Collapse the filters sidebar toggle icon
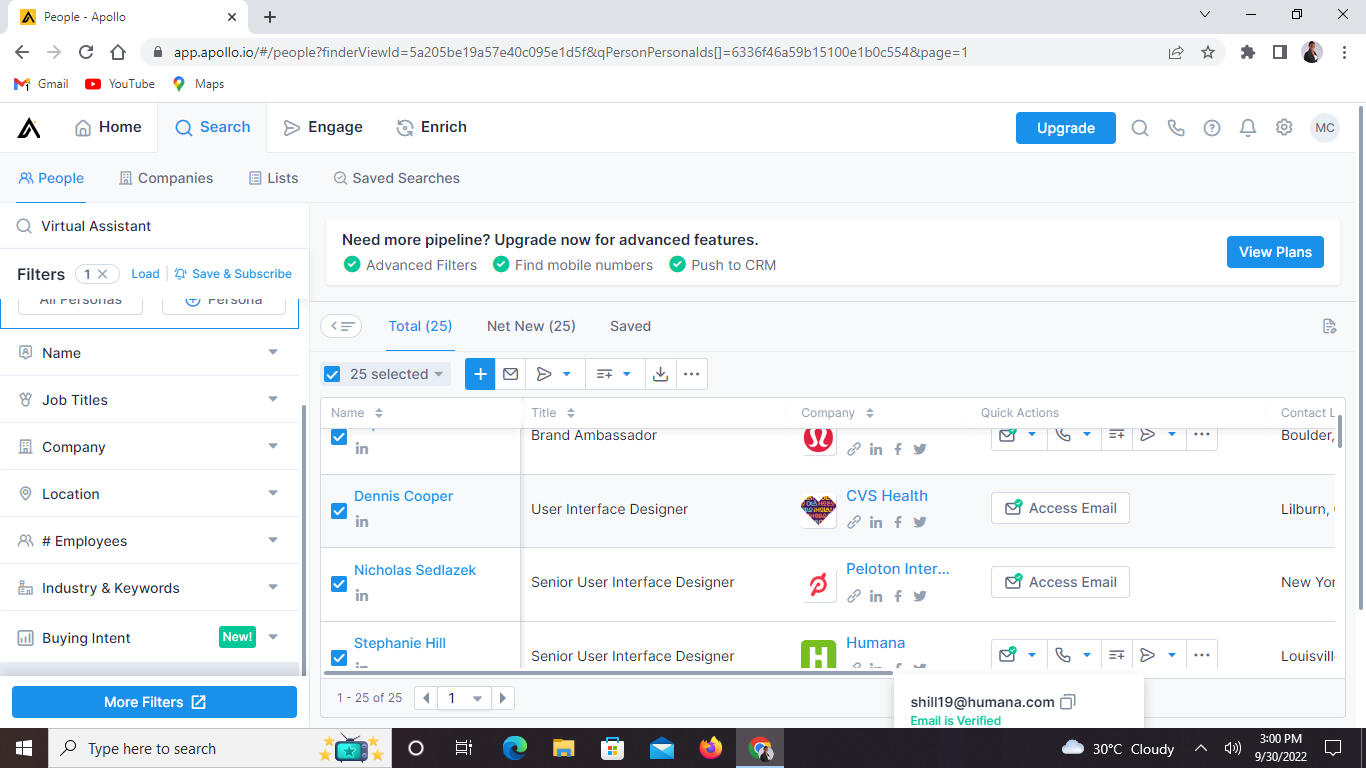The image size is (1366, 768). [342, 326]
